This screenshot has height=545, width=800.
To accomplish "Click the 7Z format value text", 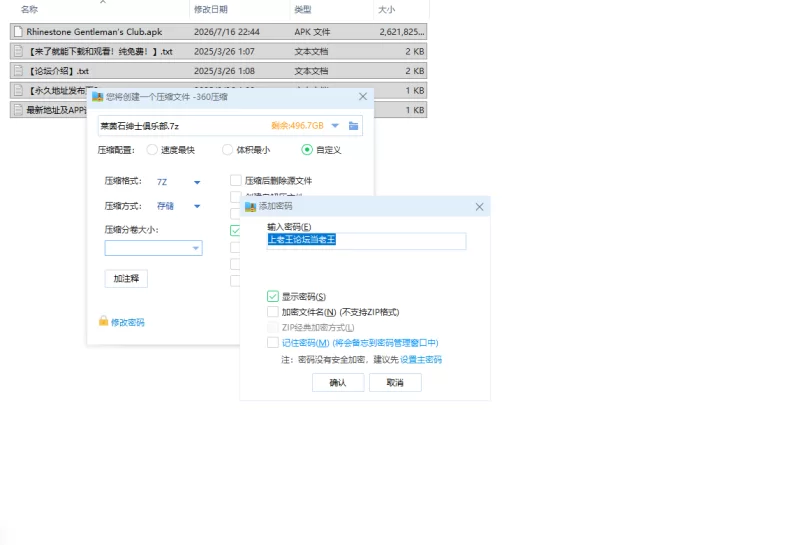I will click(162, 182).
